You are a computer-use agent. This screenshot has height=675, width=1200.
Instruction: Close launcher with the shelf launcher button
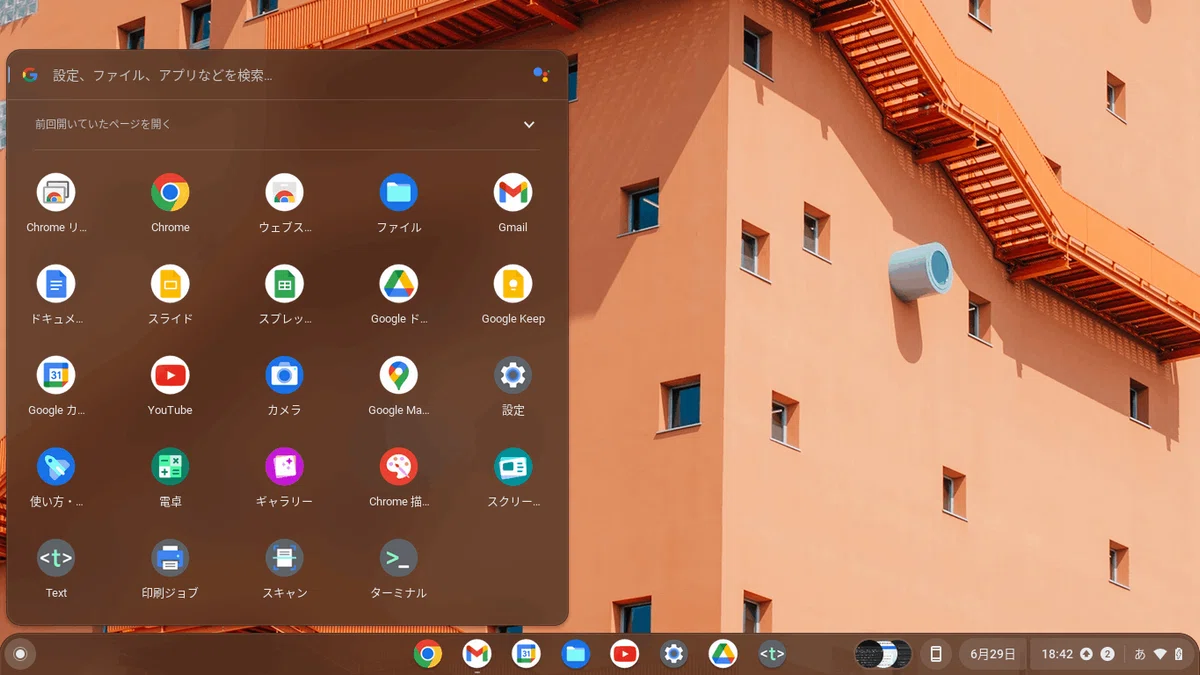[19, 654]
